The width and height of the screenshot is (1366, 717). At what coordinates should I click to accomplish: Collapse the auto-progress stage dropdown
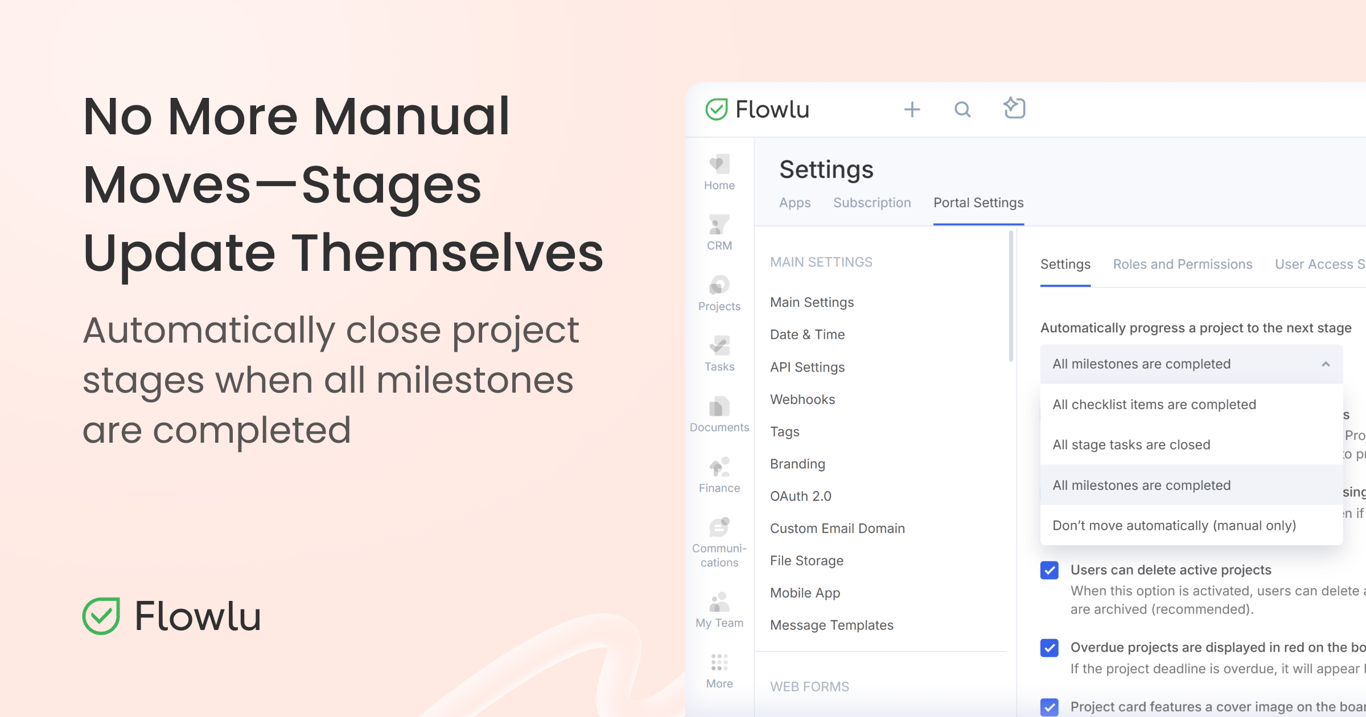(1191, 364)
